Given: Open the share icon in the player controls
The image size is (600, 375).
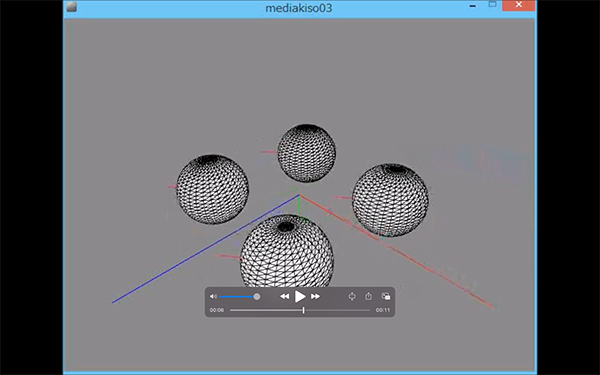Looking at the screenshot, I should (x=368, y=296).
